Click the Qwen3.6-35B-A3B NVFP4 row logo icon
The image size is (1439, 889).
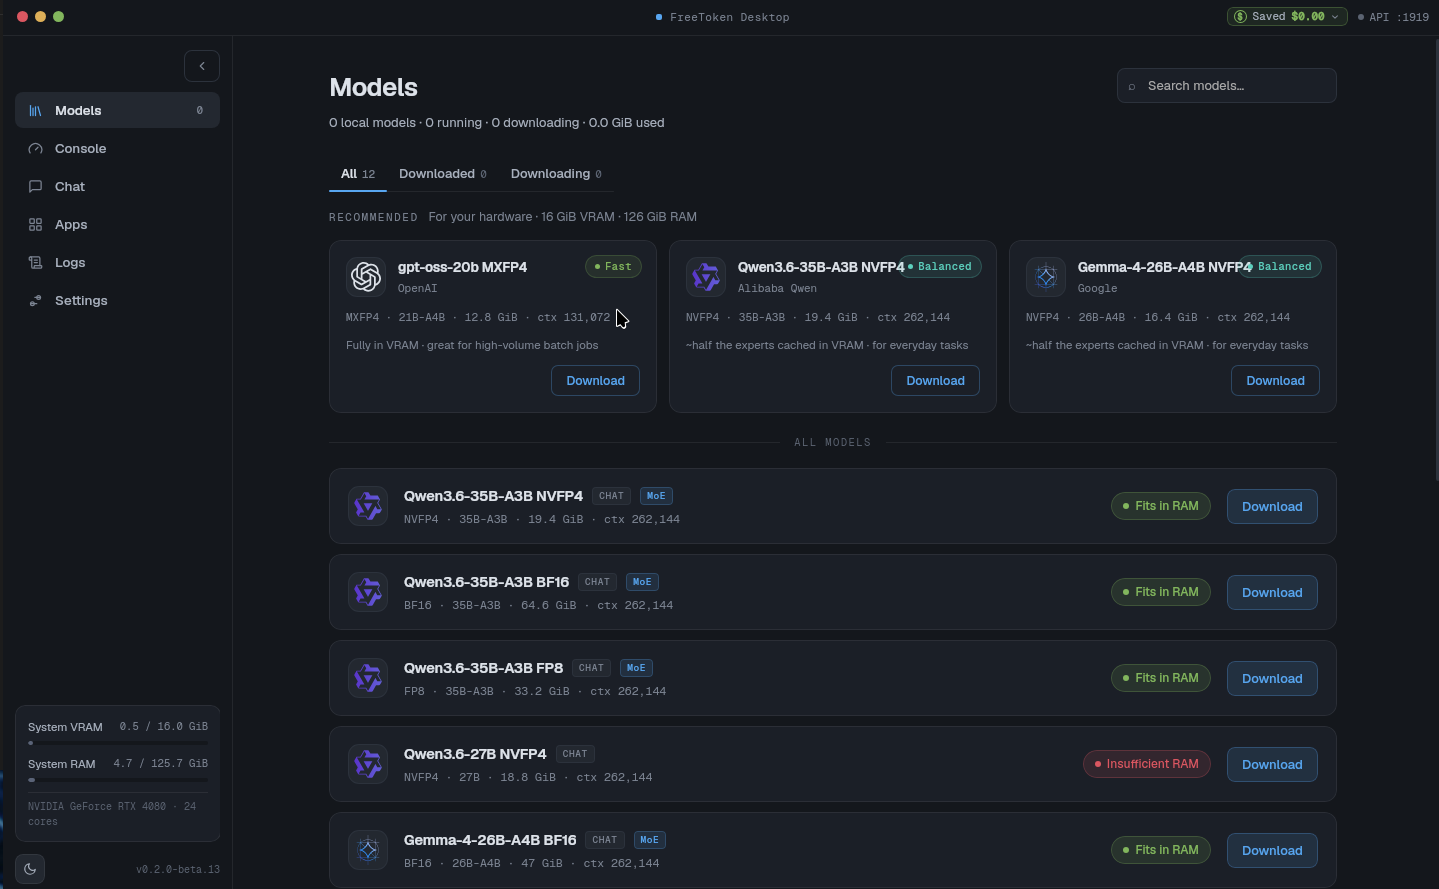[x=368, y=506]
